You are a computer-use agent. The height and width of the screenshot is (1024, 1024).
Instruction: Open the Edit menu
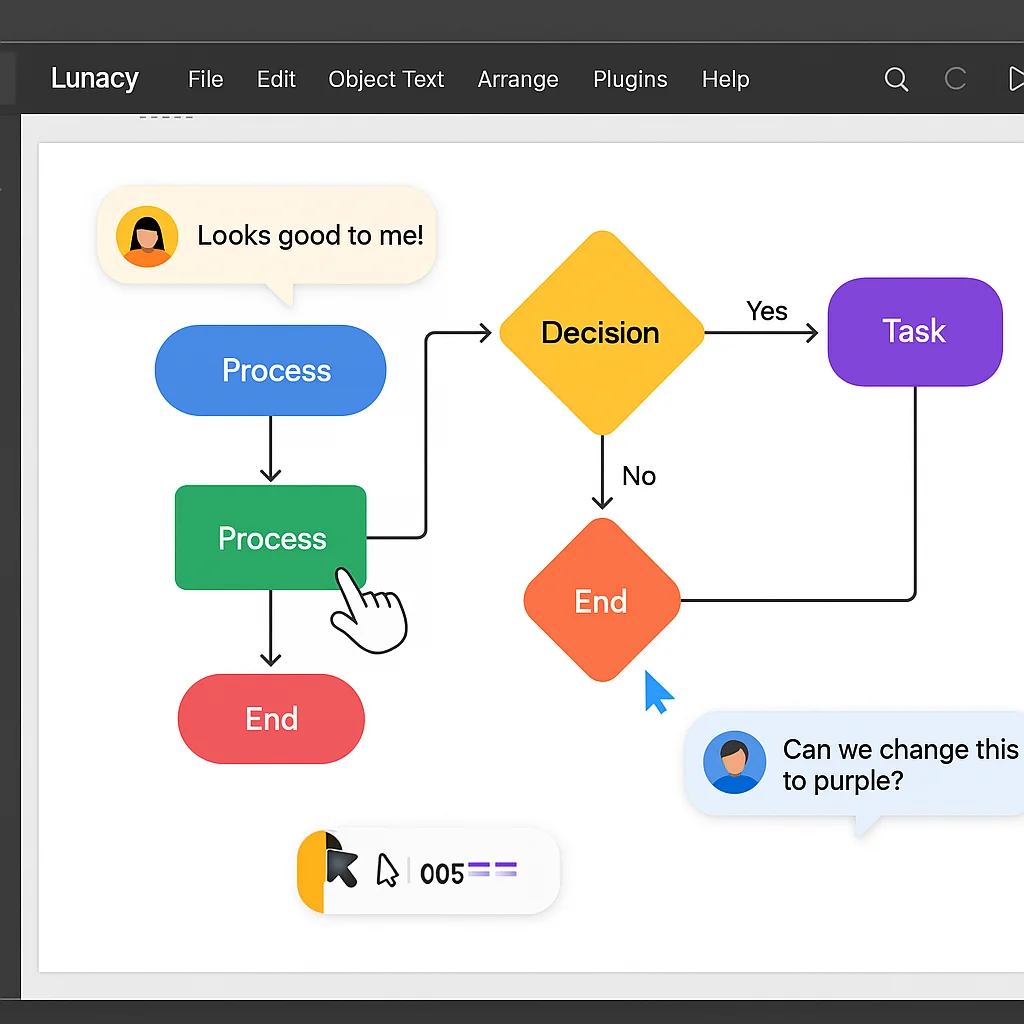pyautogui.click(x=276, y=80)
